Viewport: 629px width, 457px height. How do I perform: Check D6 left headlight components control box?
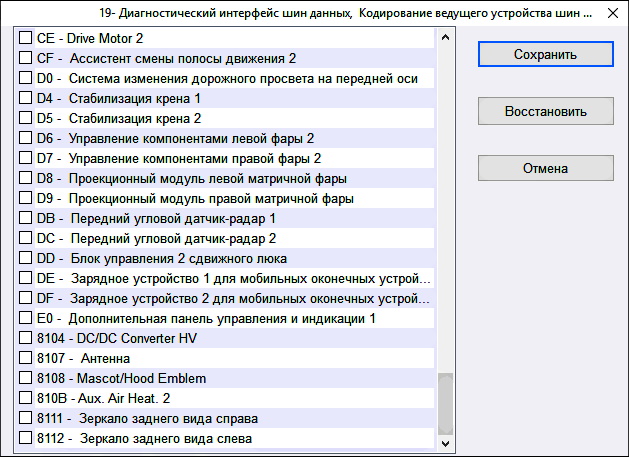26,138
